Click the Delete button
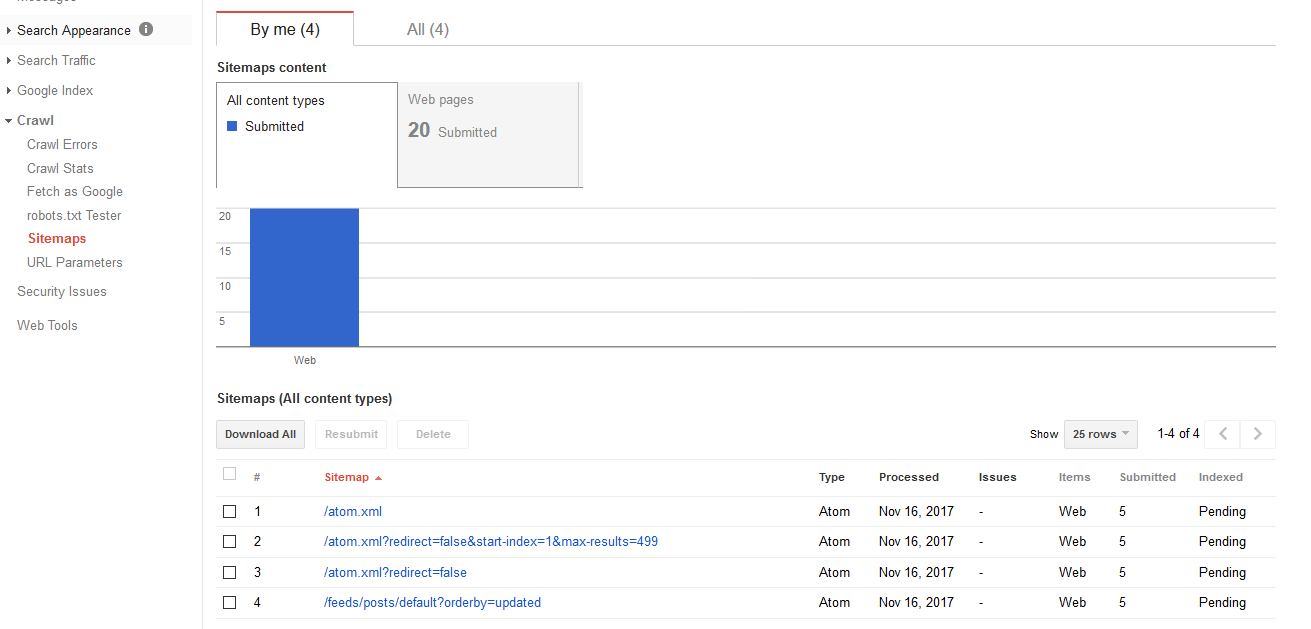Screen dimensions: 1311x629 click(433, 434)
